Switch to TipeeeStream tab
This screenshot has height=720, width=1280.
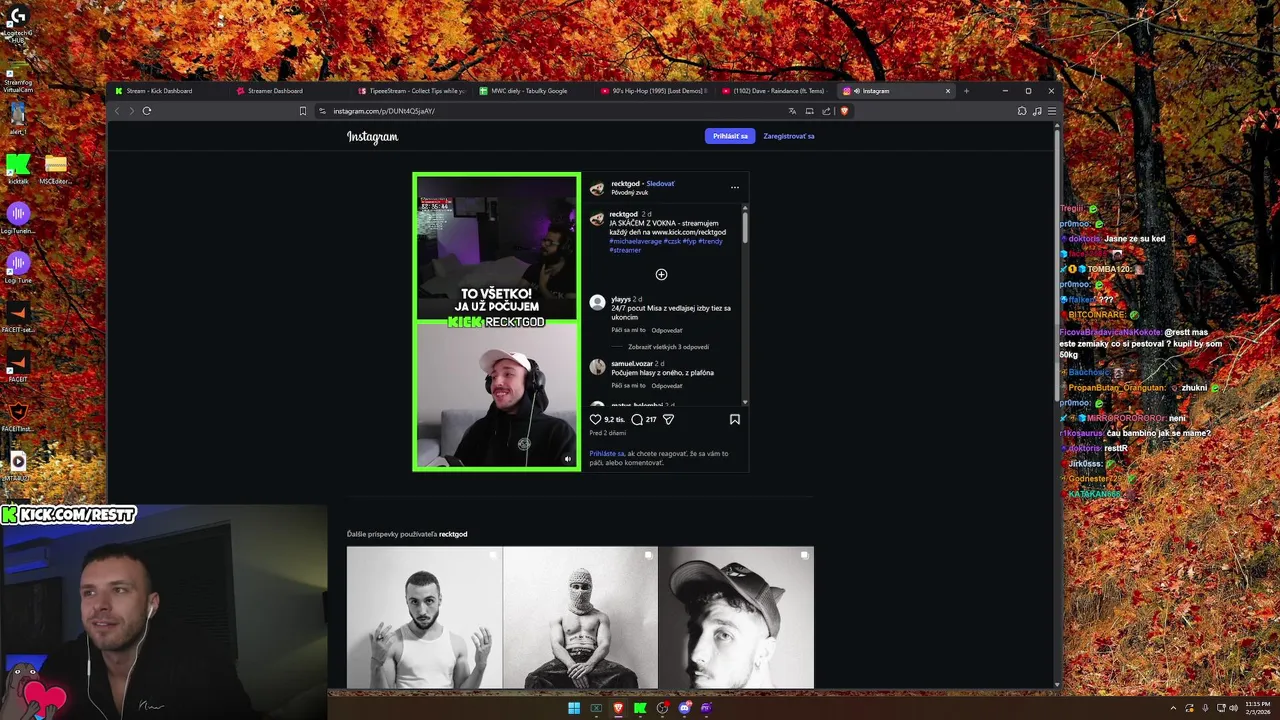[412, 91]
